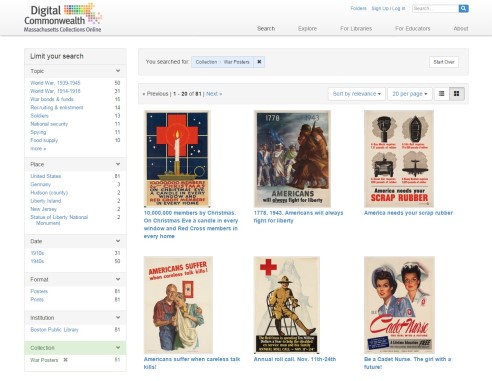492x381 pixels.
Task: Open the 20 per page dropdown
Action: tap(410, 94)
